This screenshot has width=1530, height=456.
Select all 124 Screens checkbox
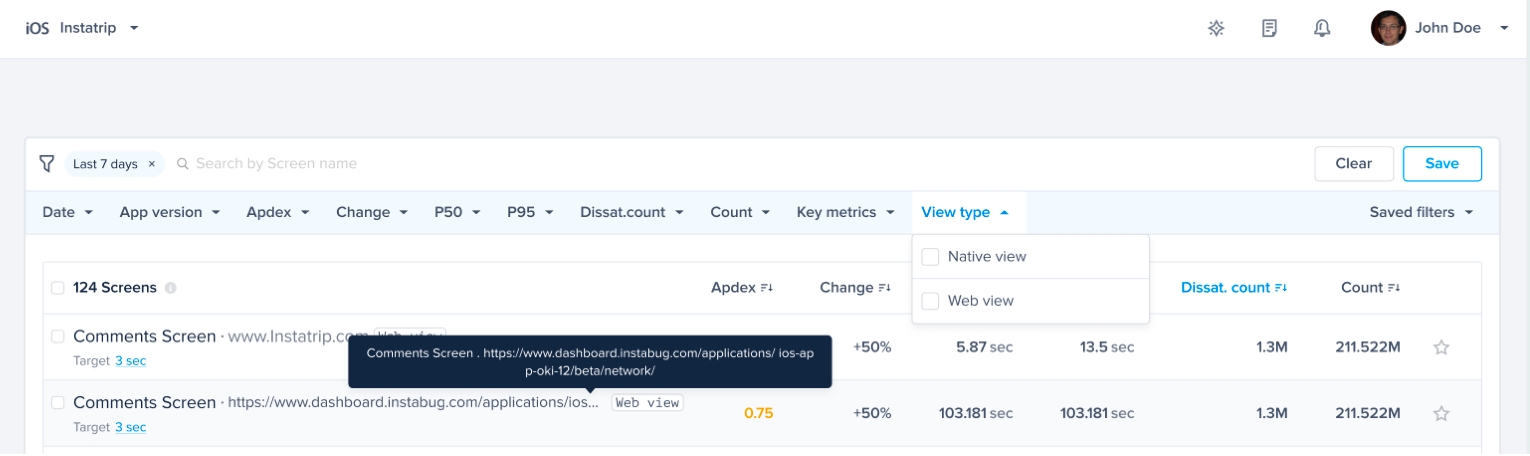pyautogui.click(x=58, y=288)
